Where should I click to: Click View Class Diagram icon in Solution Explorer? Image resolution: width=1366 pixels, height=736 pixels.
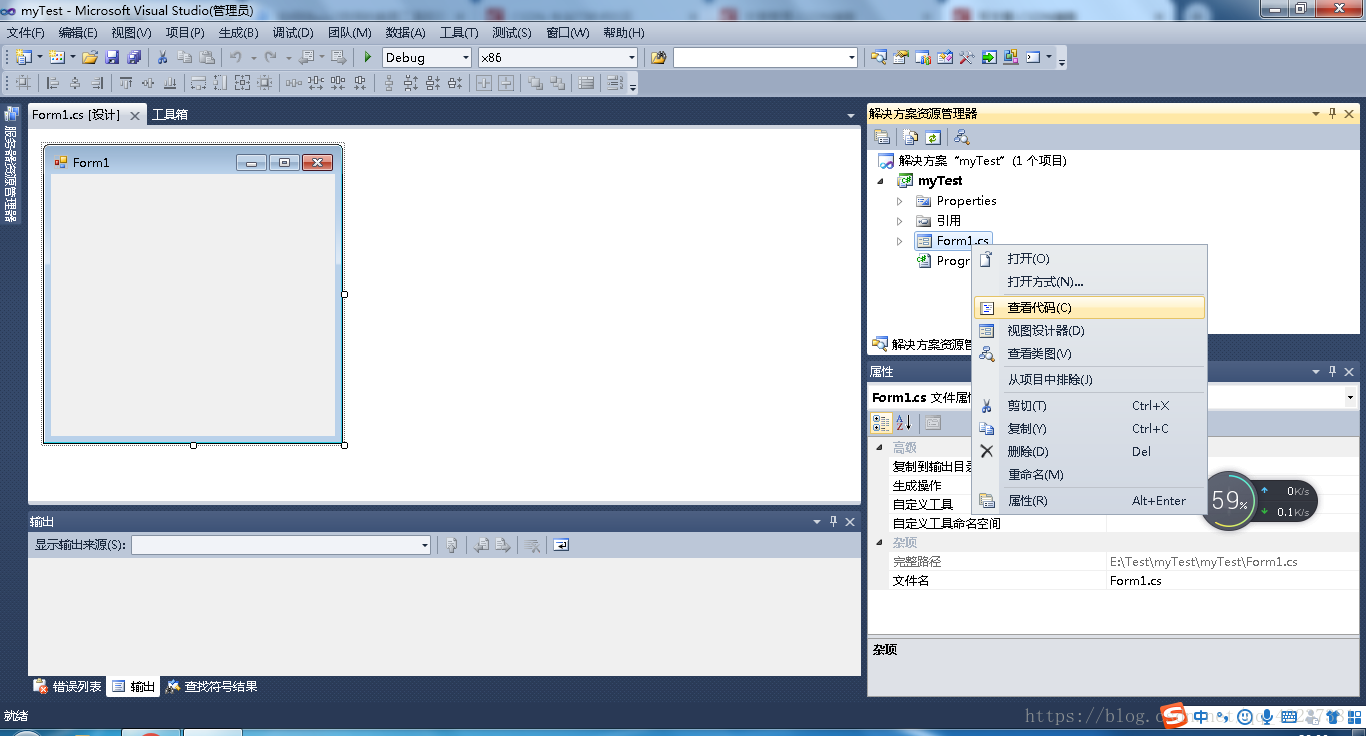(962, 137)
